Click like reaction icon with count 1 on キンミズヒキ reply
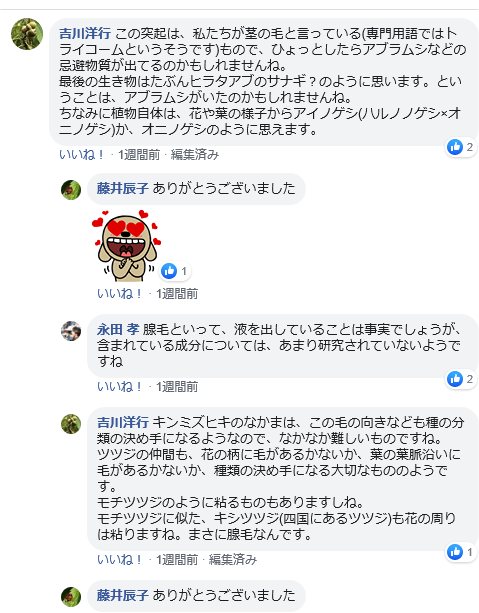479x613 pixels. [455, 552]
